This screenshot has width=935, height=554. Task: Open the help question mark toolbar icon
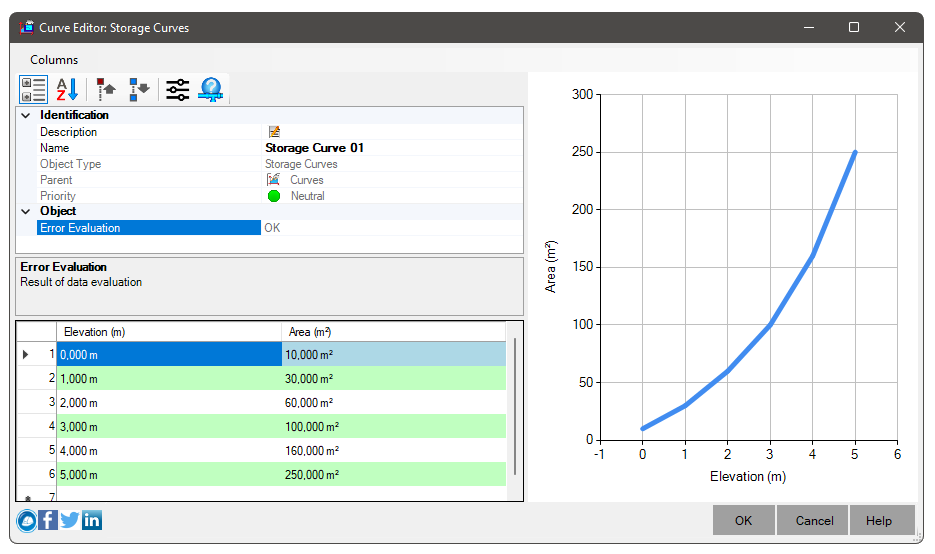211,89
